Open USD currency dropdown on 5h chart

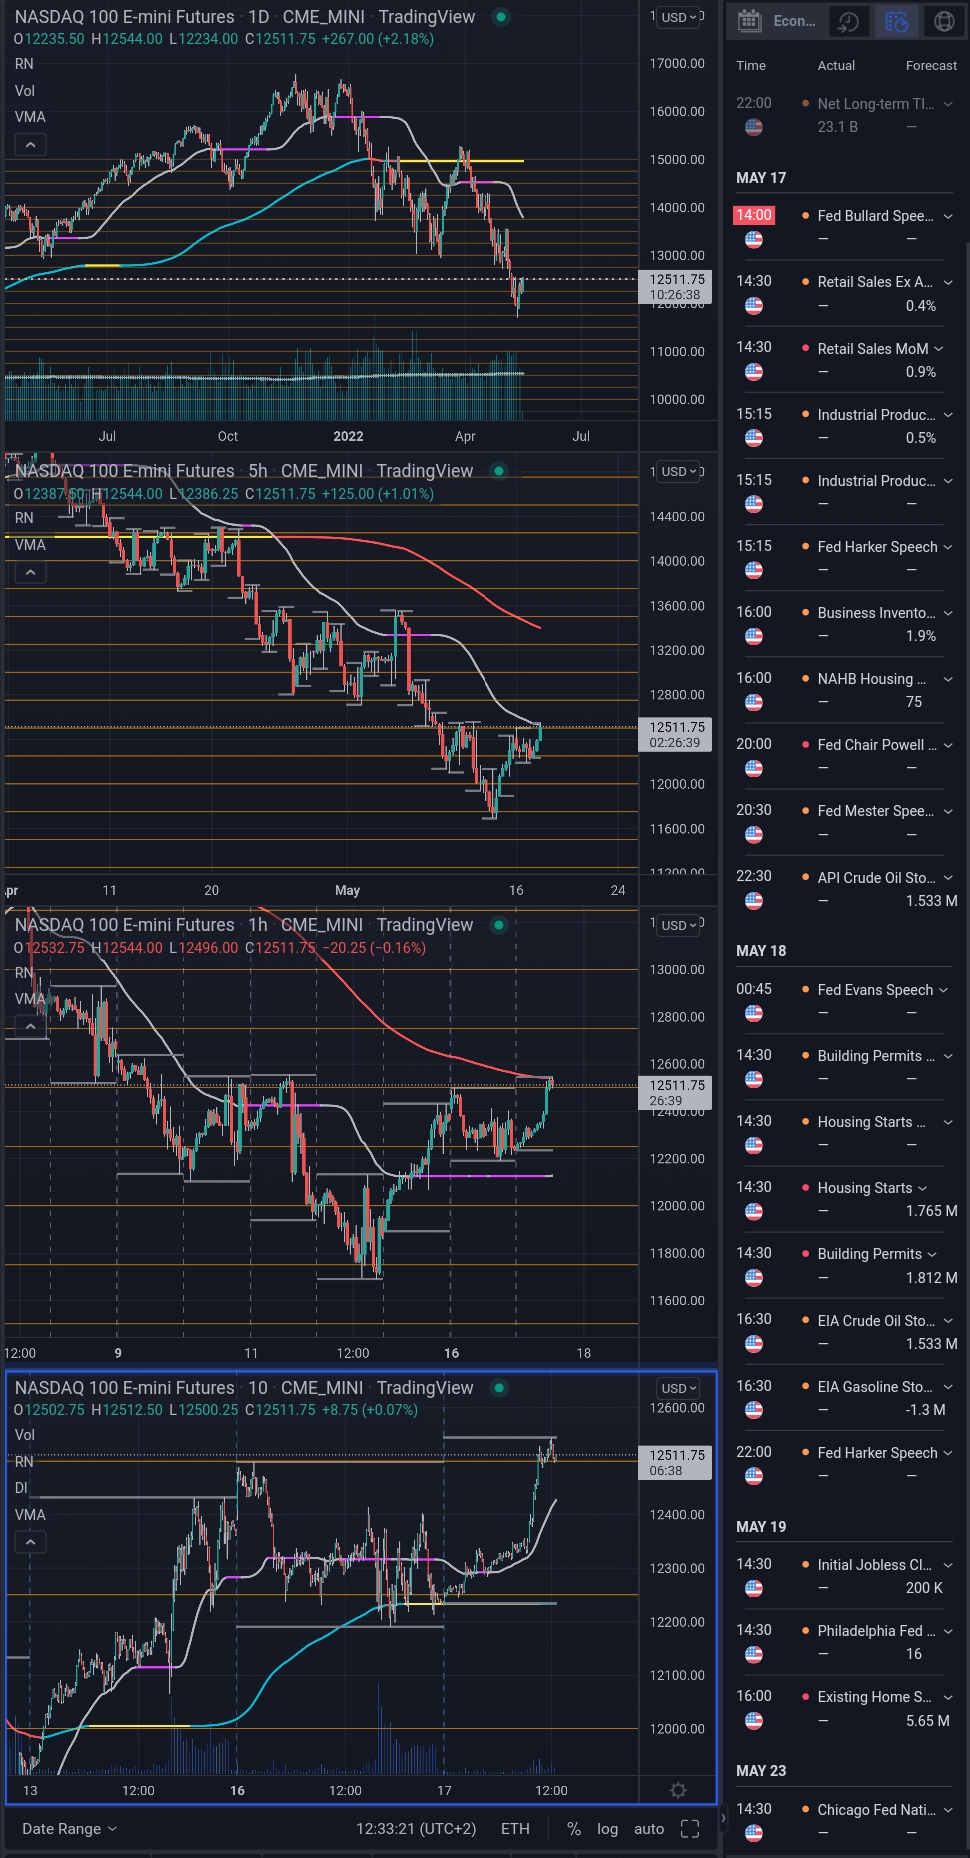pyautogui.click(x=679, y=471)
